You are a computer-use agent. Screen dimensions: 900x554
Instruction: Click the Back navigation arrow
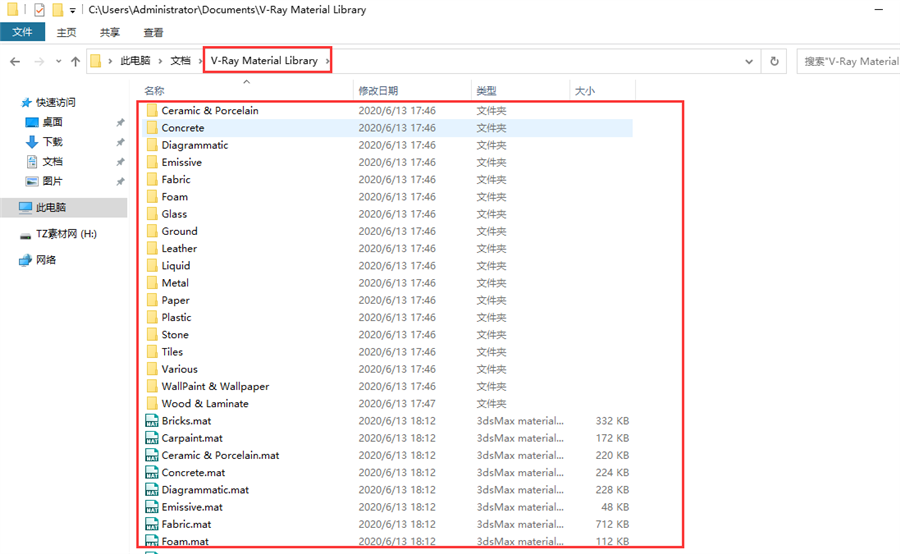coord(15,61)
